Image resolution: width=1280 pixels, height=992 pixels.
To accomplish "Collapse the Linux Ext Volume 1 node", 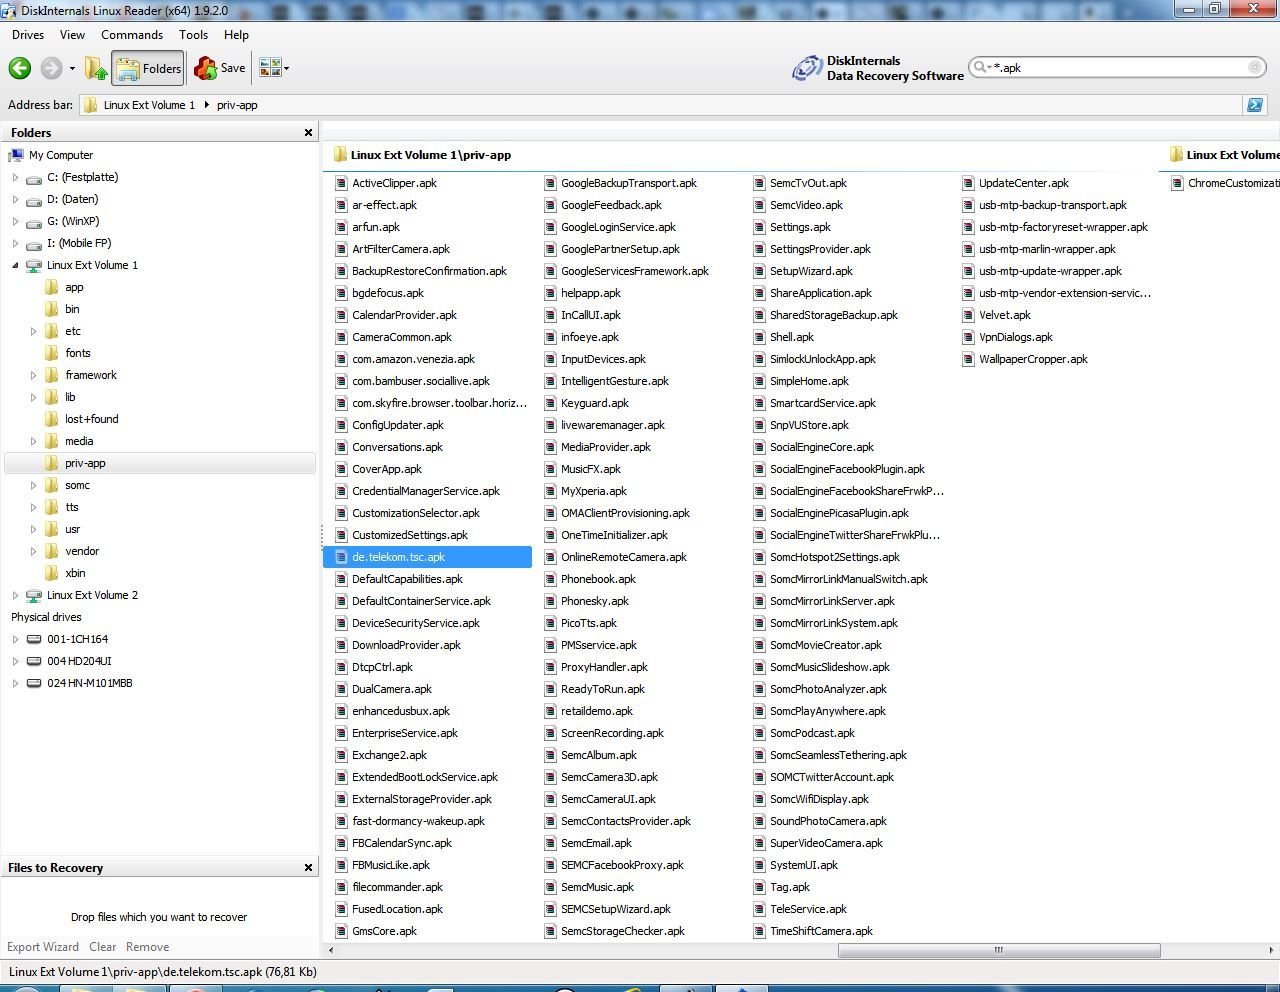I will click(15, 265).
